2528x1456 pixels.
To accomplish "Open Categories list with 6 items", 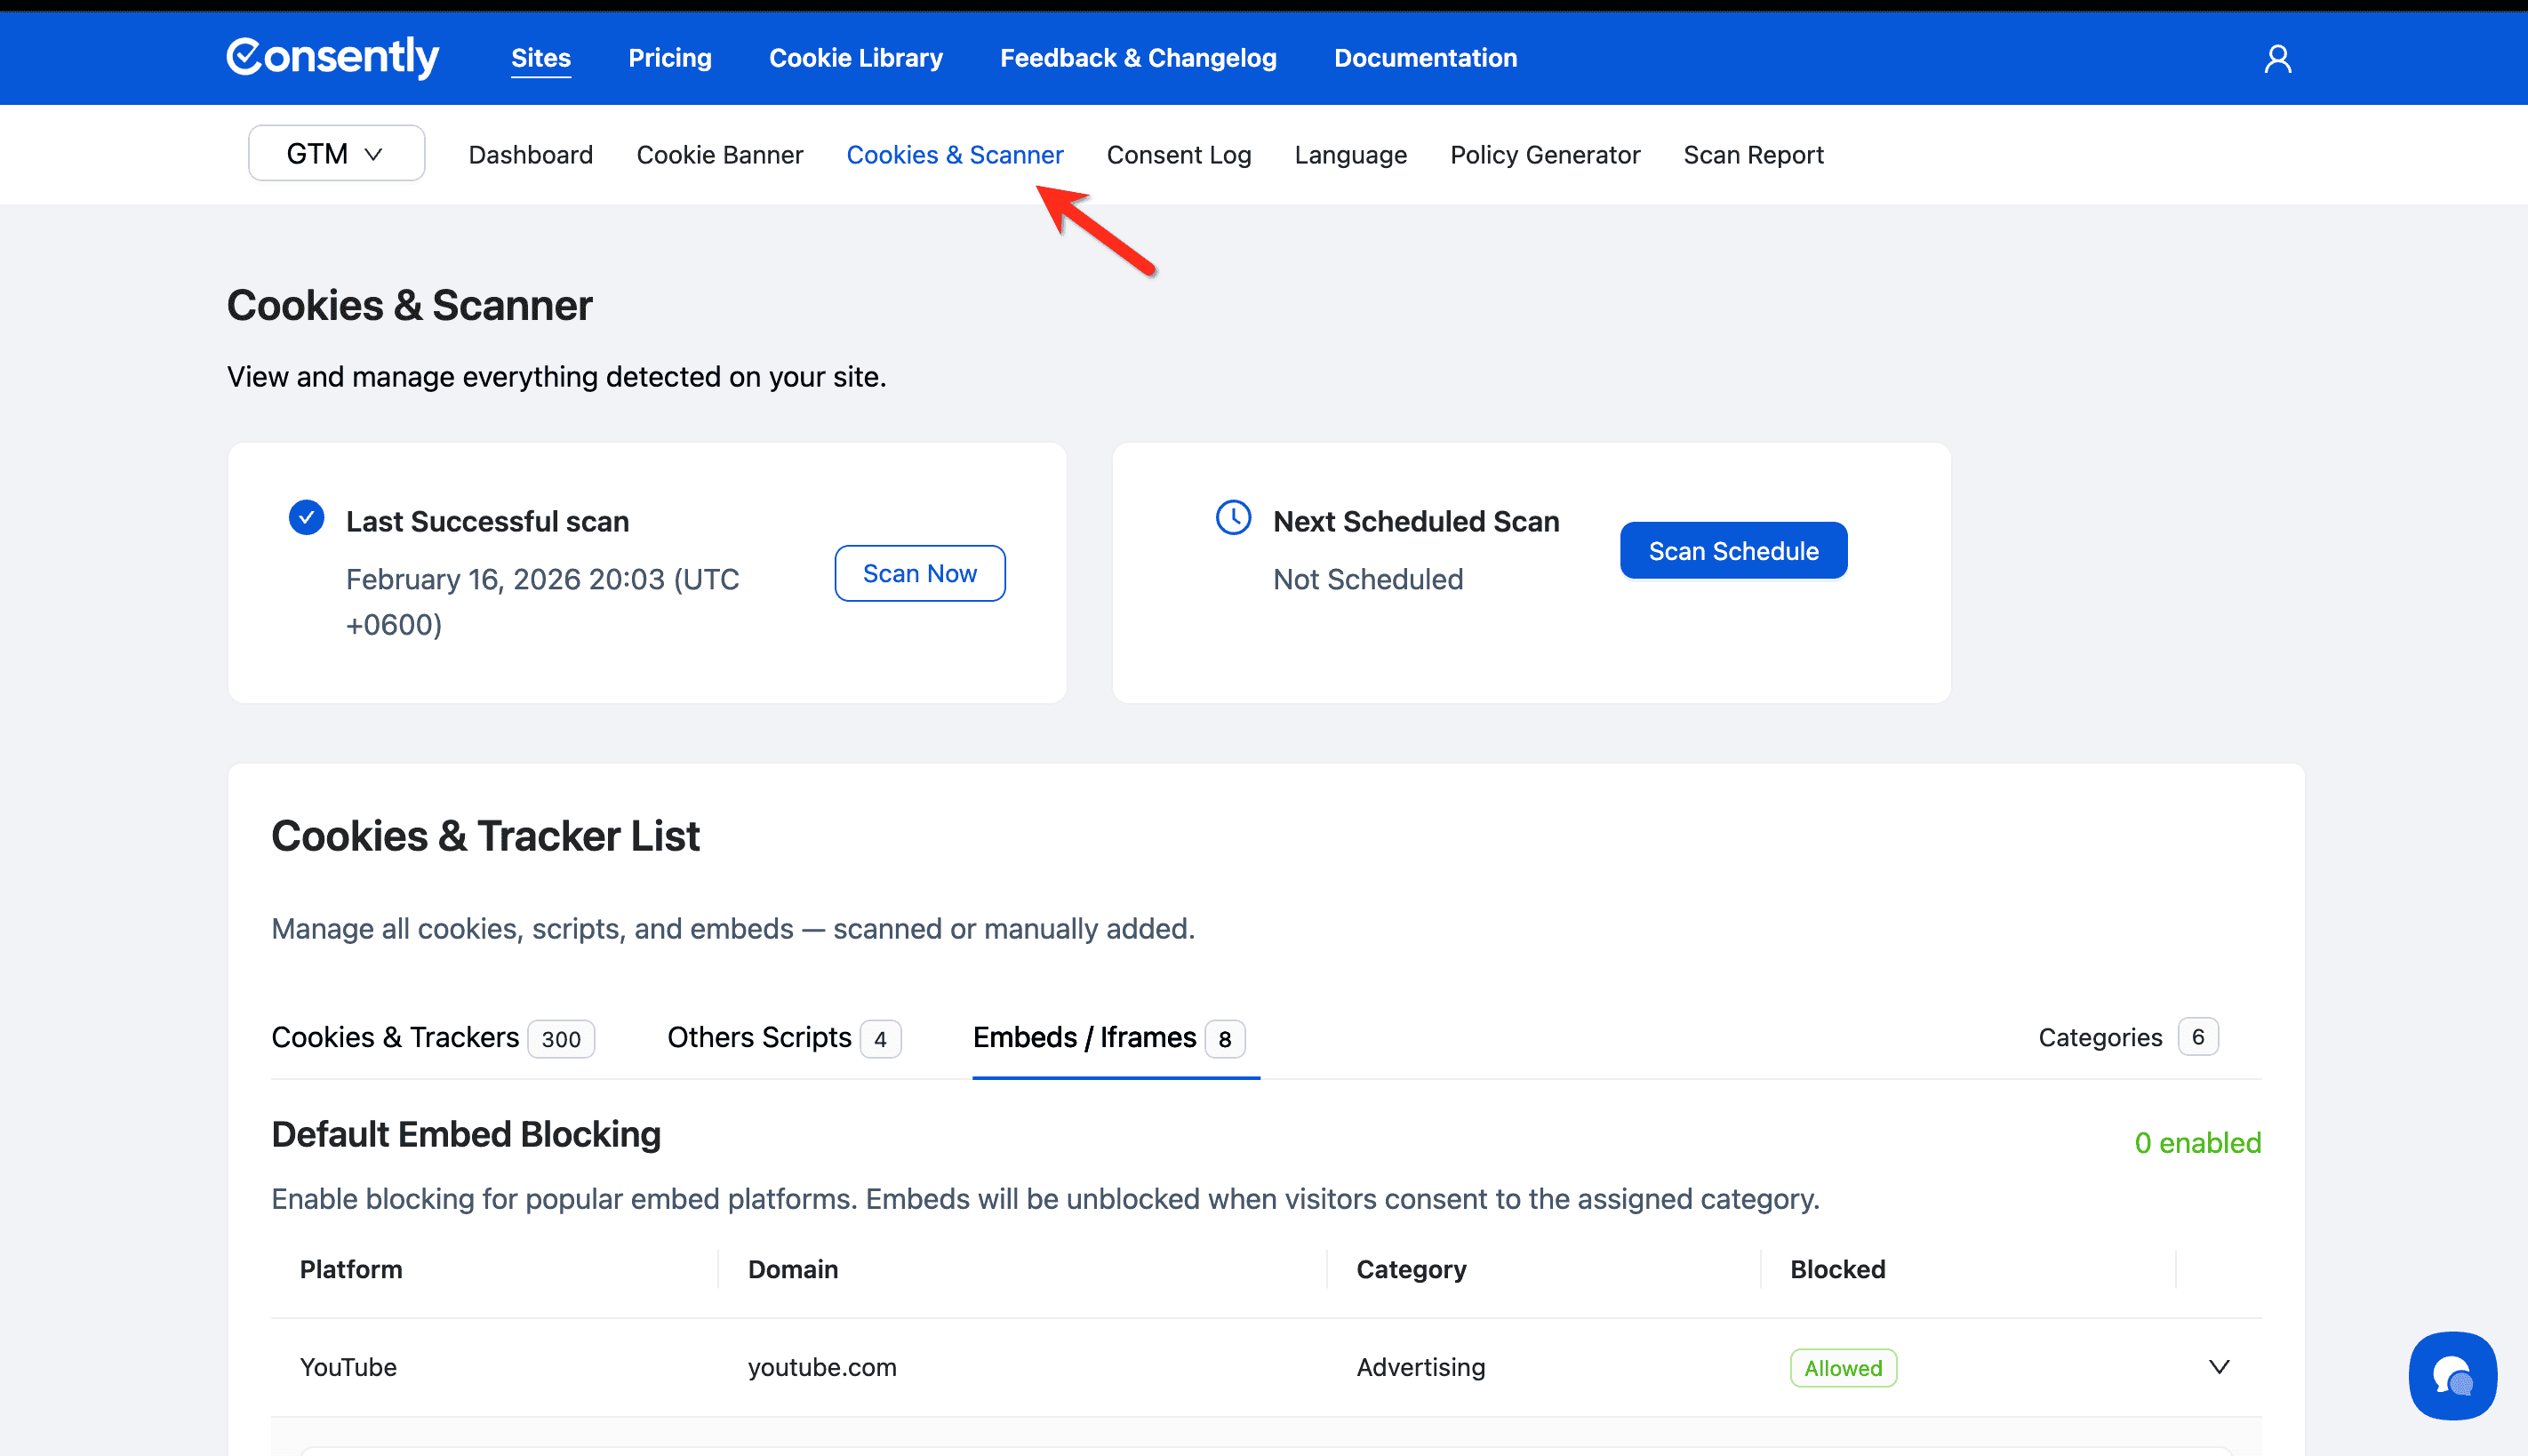I will tap(2127, 1038).
